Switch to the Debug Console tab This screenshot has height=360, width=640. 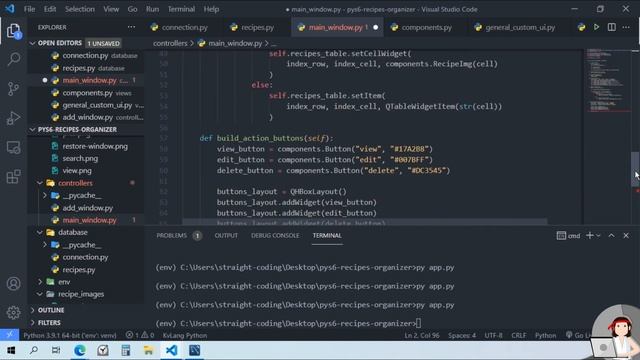pos(275,236)
